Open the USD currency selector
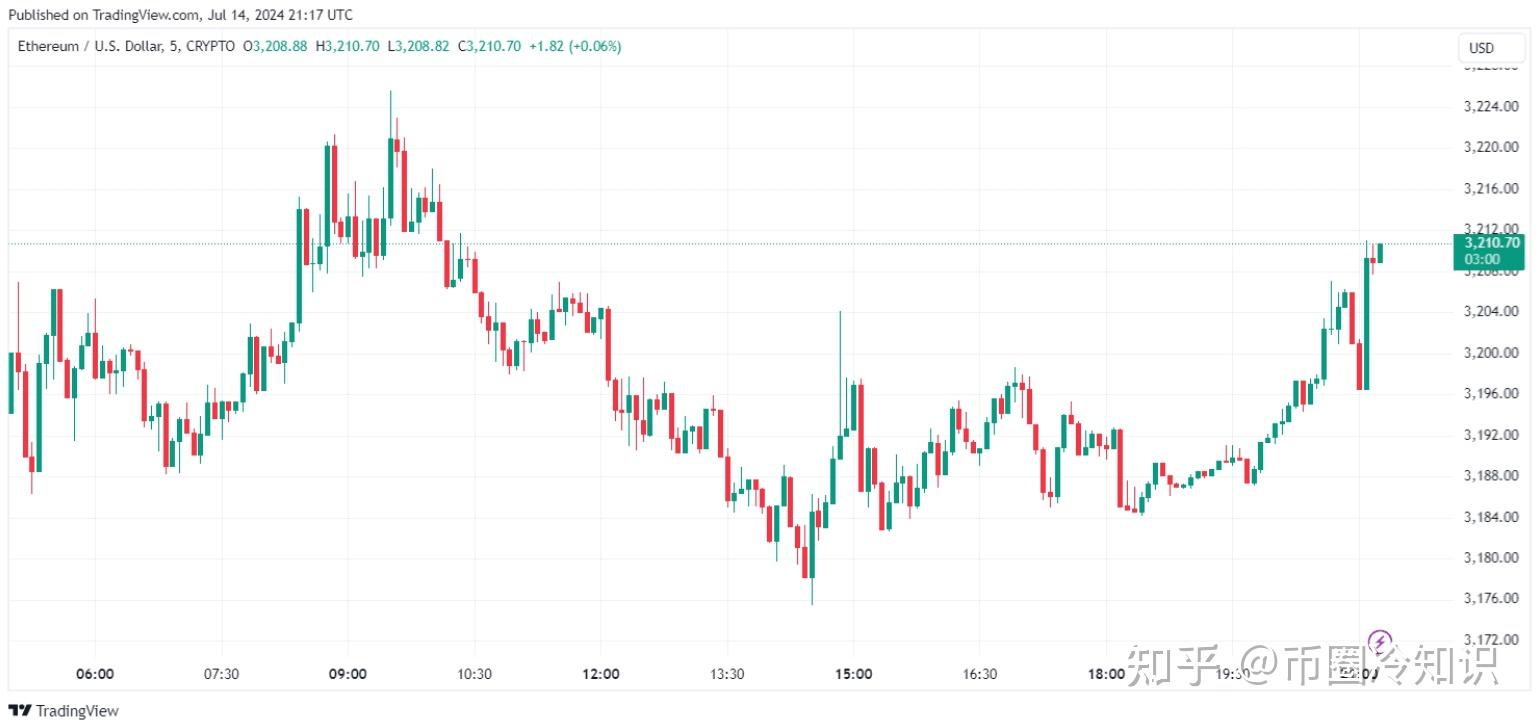Image resolution: width=1539 pixels, height=728 pixels. [x=1481, y=48]
